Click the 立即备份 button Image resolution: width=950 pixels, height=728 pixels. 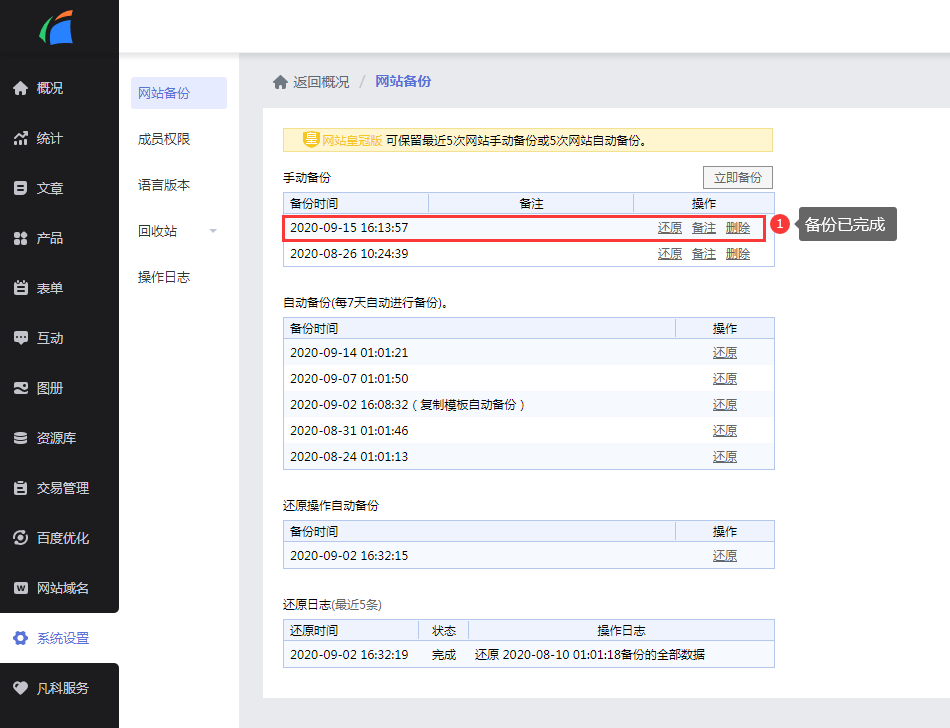738,177
